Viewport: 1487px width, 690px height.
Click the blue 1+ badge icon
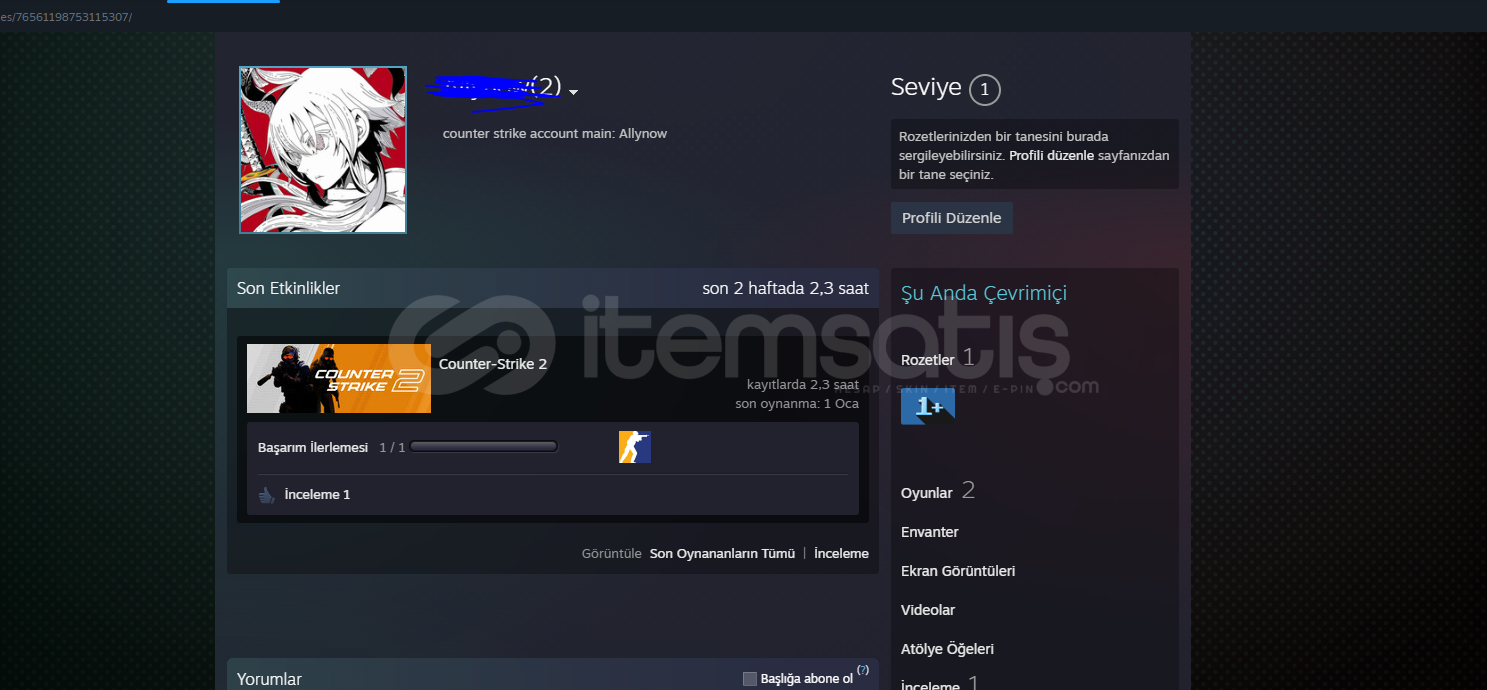[928, 406]
